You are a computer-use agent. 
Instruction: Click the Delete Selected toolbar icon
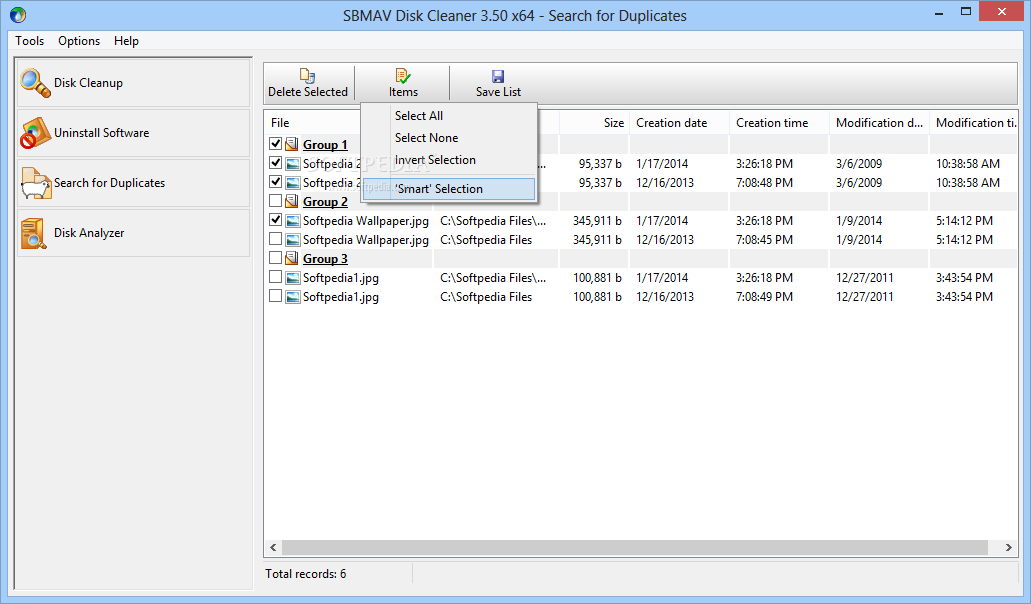307,76
